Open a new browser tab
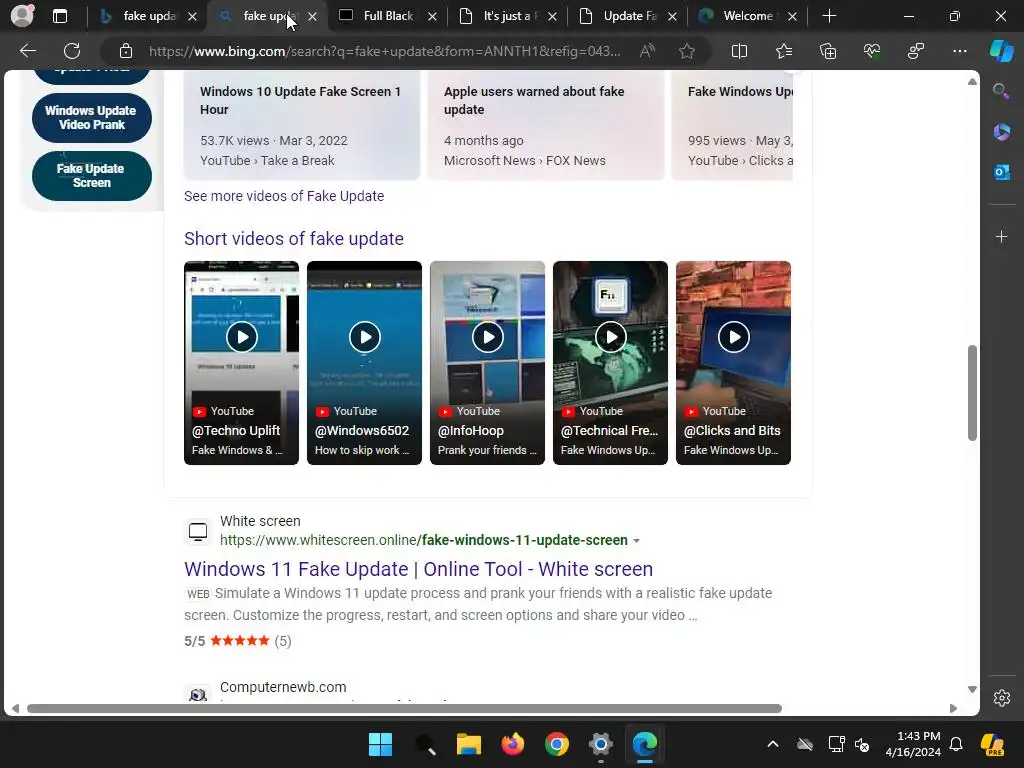The height and width of the screenshot is (768, 1024). coord(829,16)
